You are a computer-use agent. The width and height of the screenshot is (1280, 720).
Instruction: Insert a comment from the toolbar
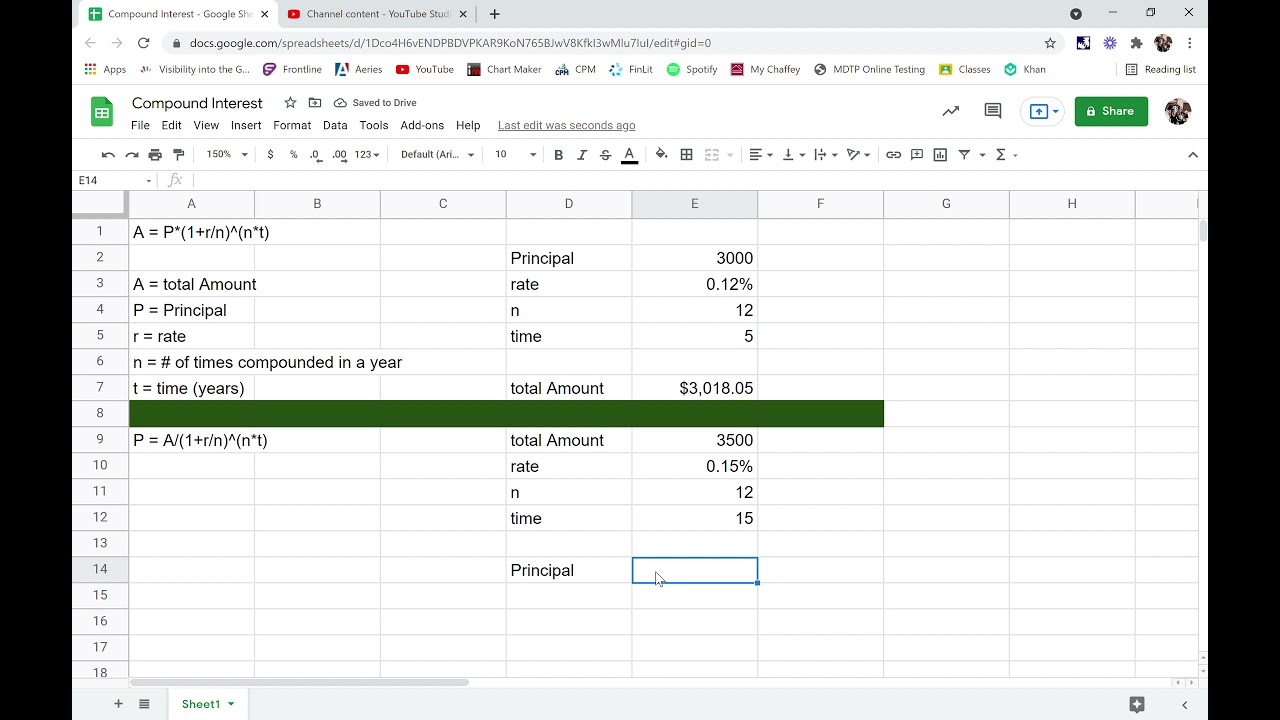[917, 154]
